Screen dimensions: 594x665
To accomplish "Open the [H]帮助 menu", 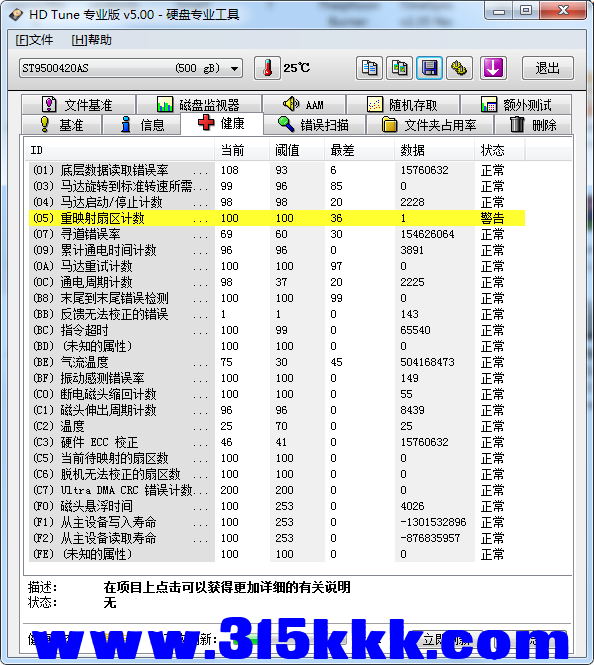I will click(x=92, y=40).
